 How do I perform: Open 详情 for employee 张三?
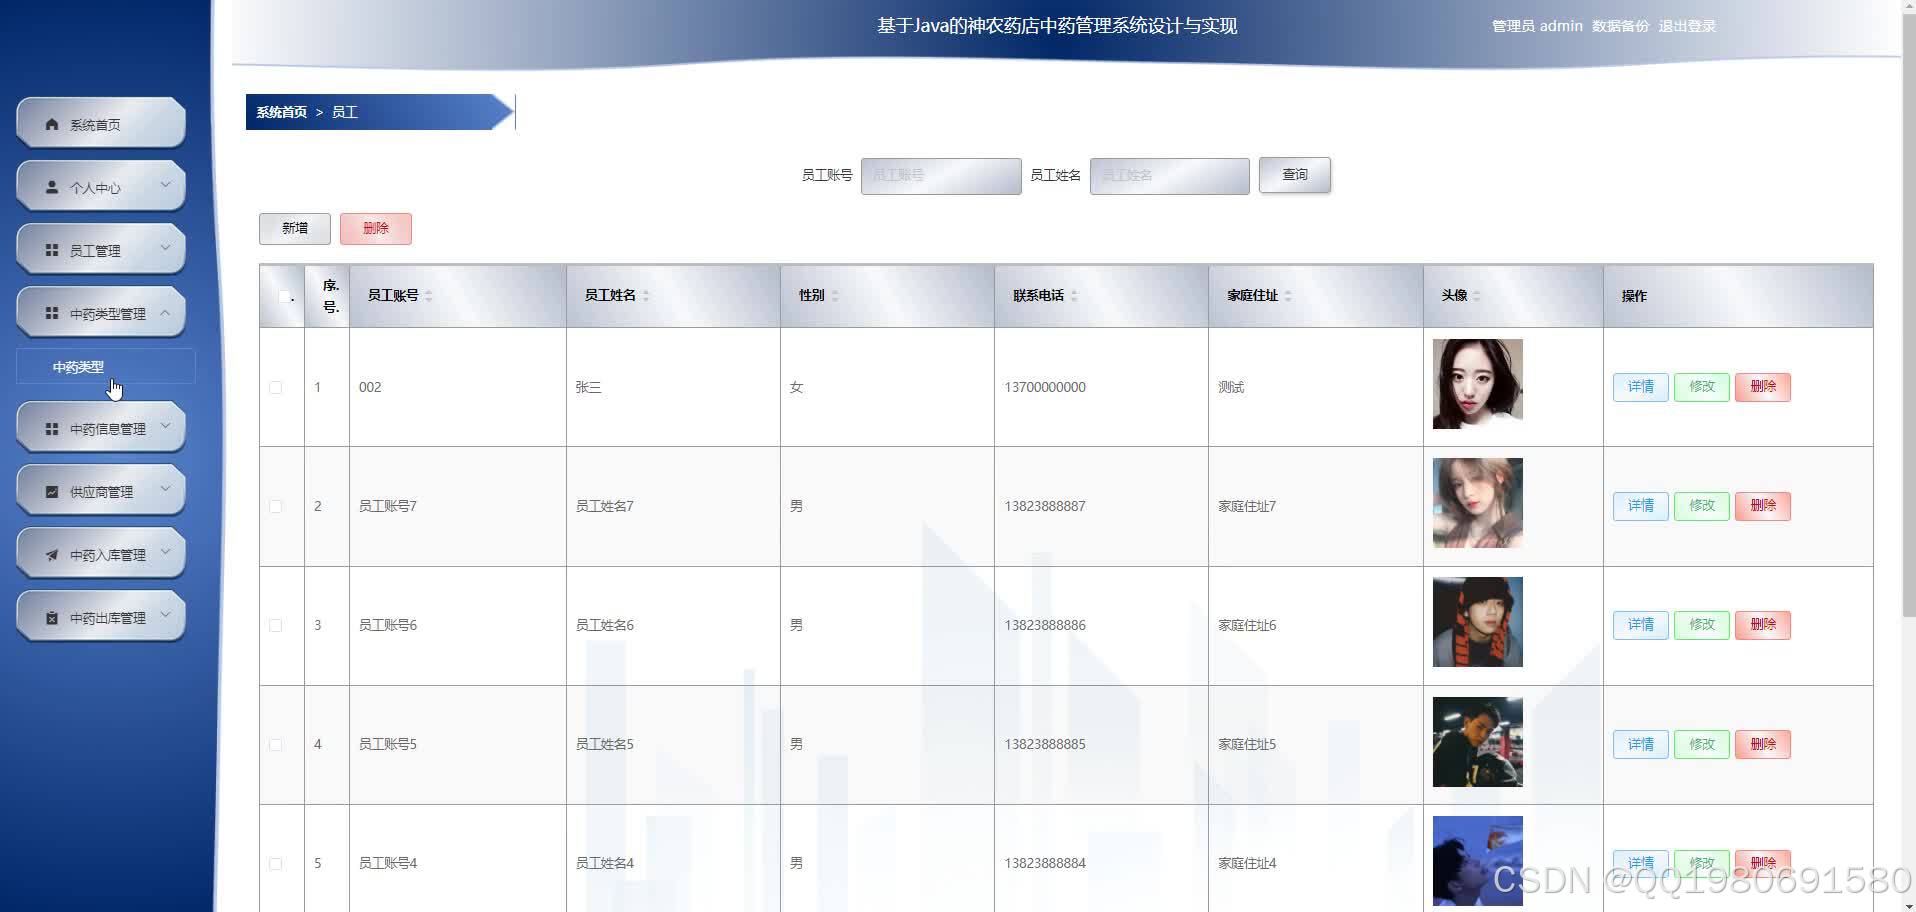(1640, 387)
